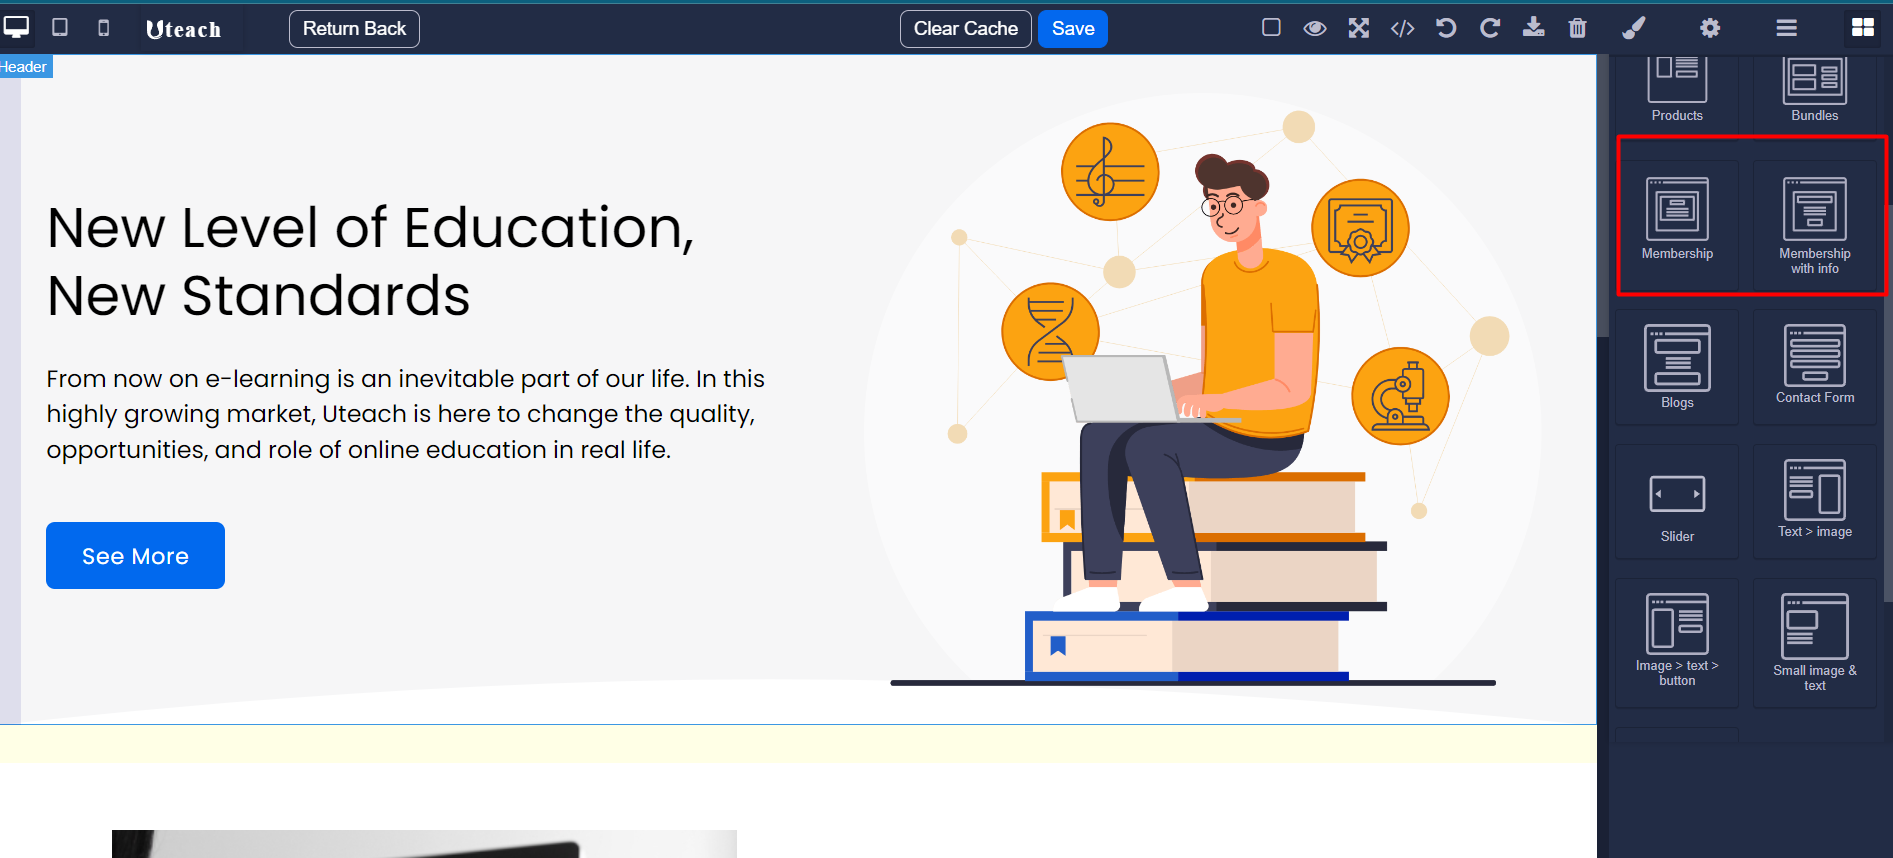
Task: Select the e-learning paragraph text
Action: point(405,414)
